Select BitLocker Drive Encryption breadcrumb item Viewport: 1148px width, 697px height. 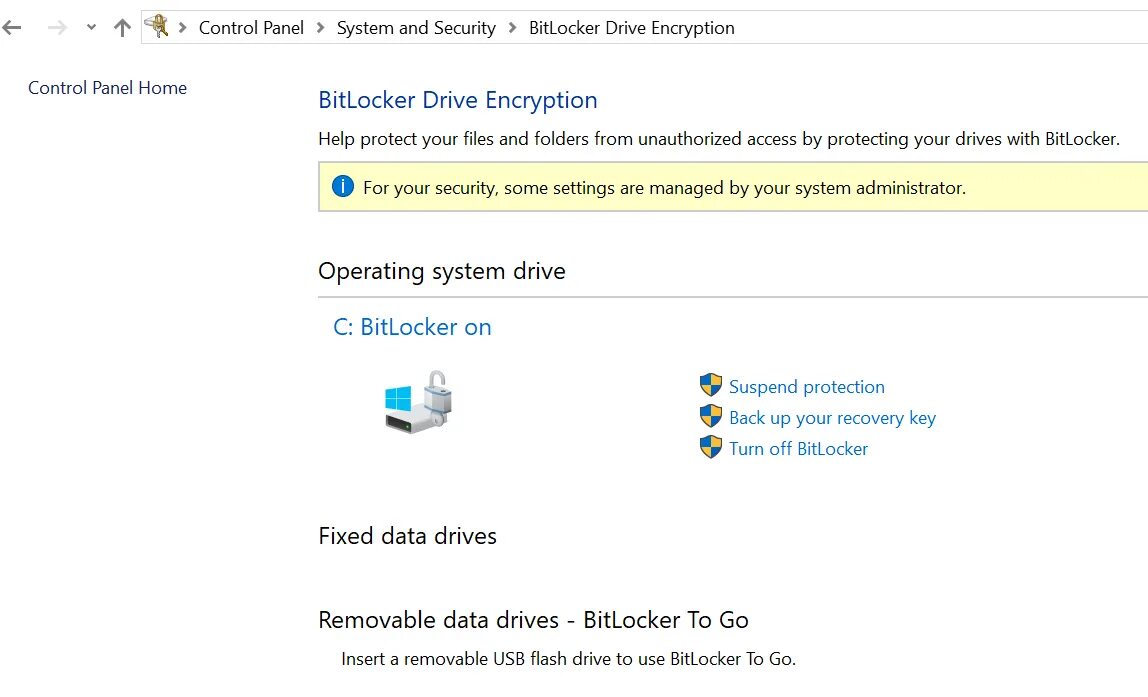(x=632, y=28)
